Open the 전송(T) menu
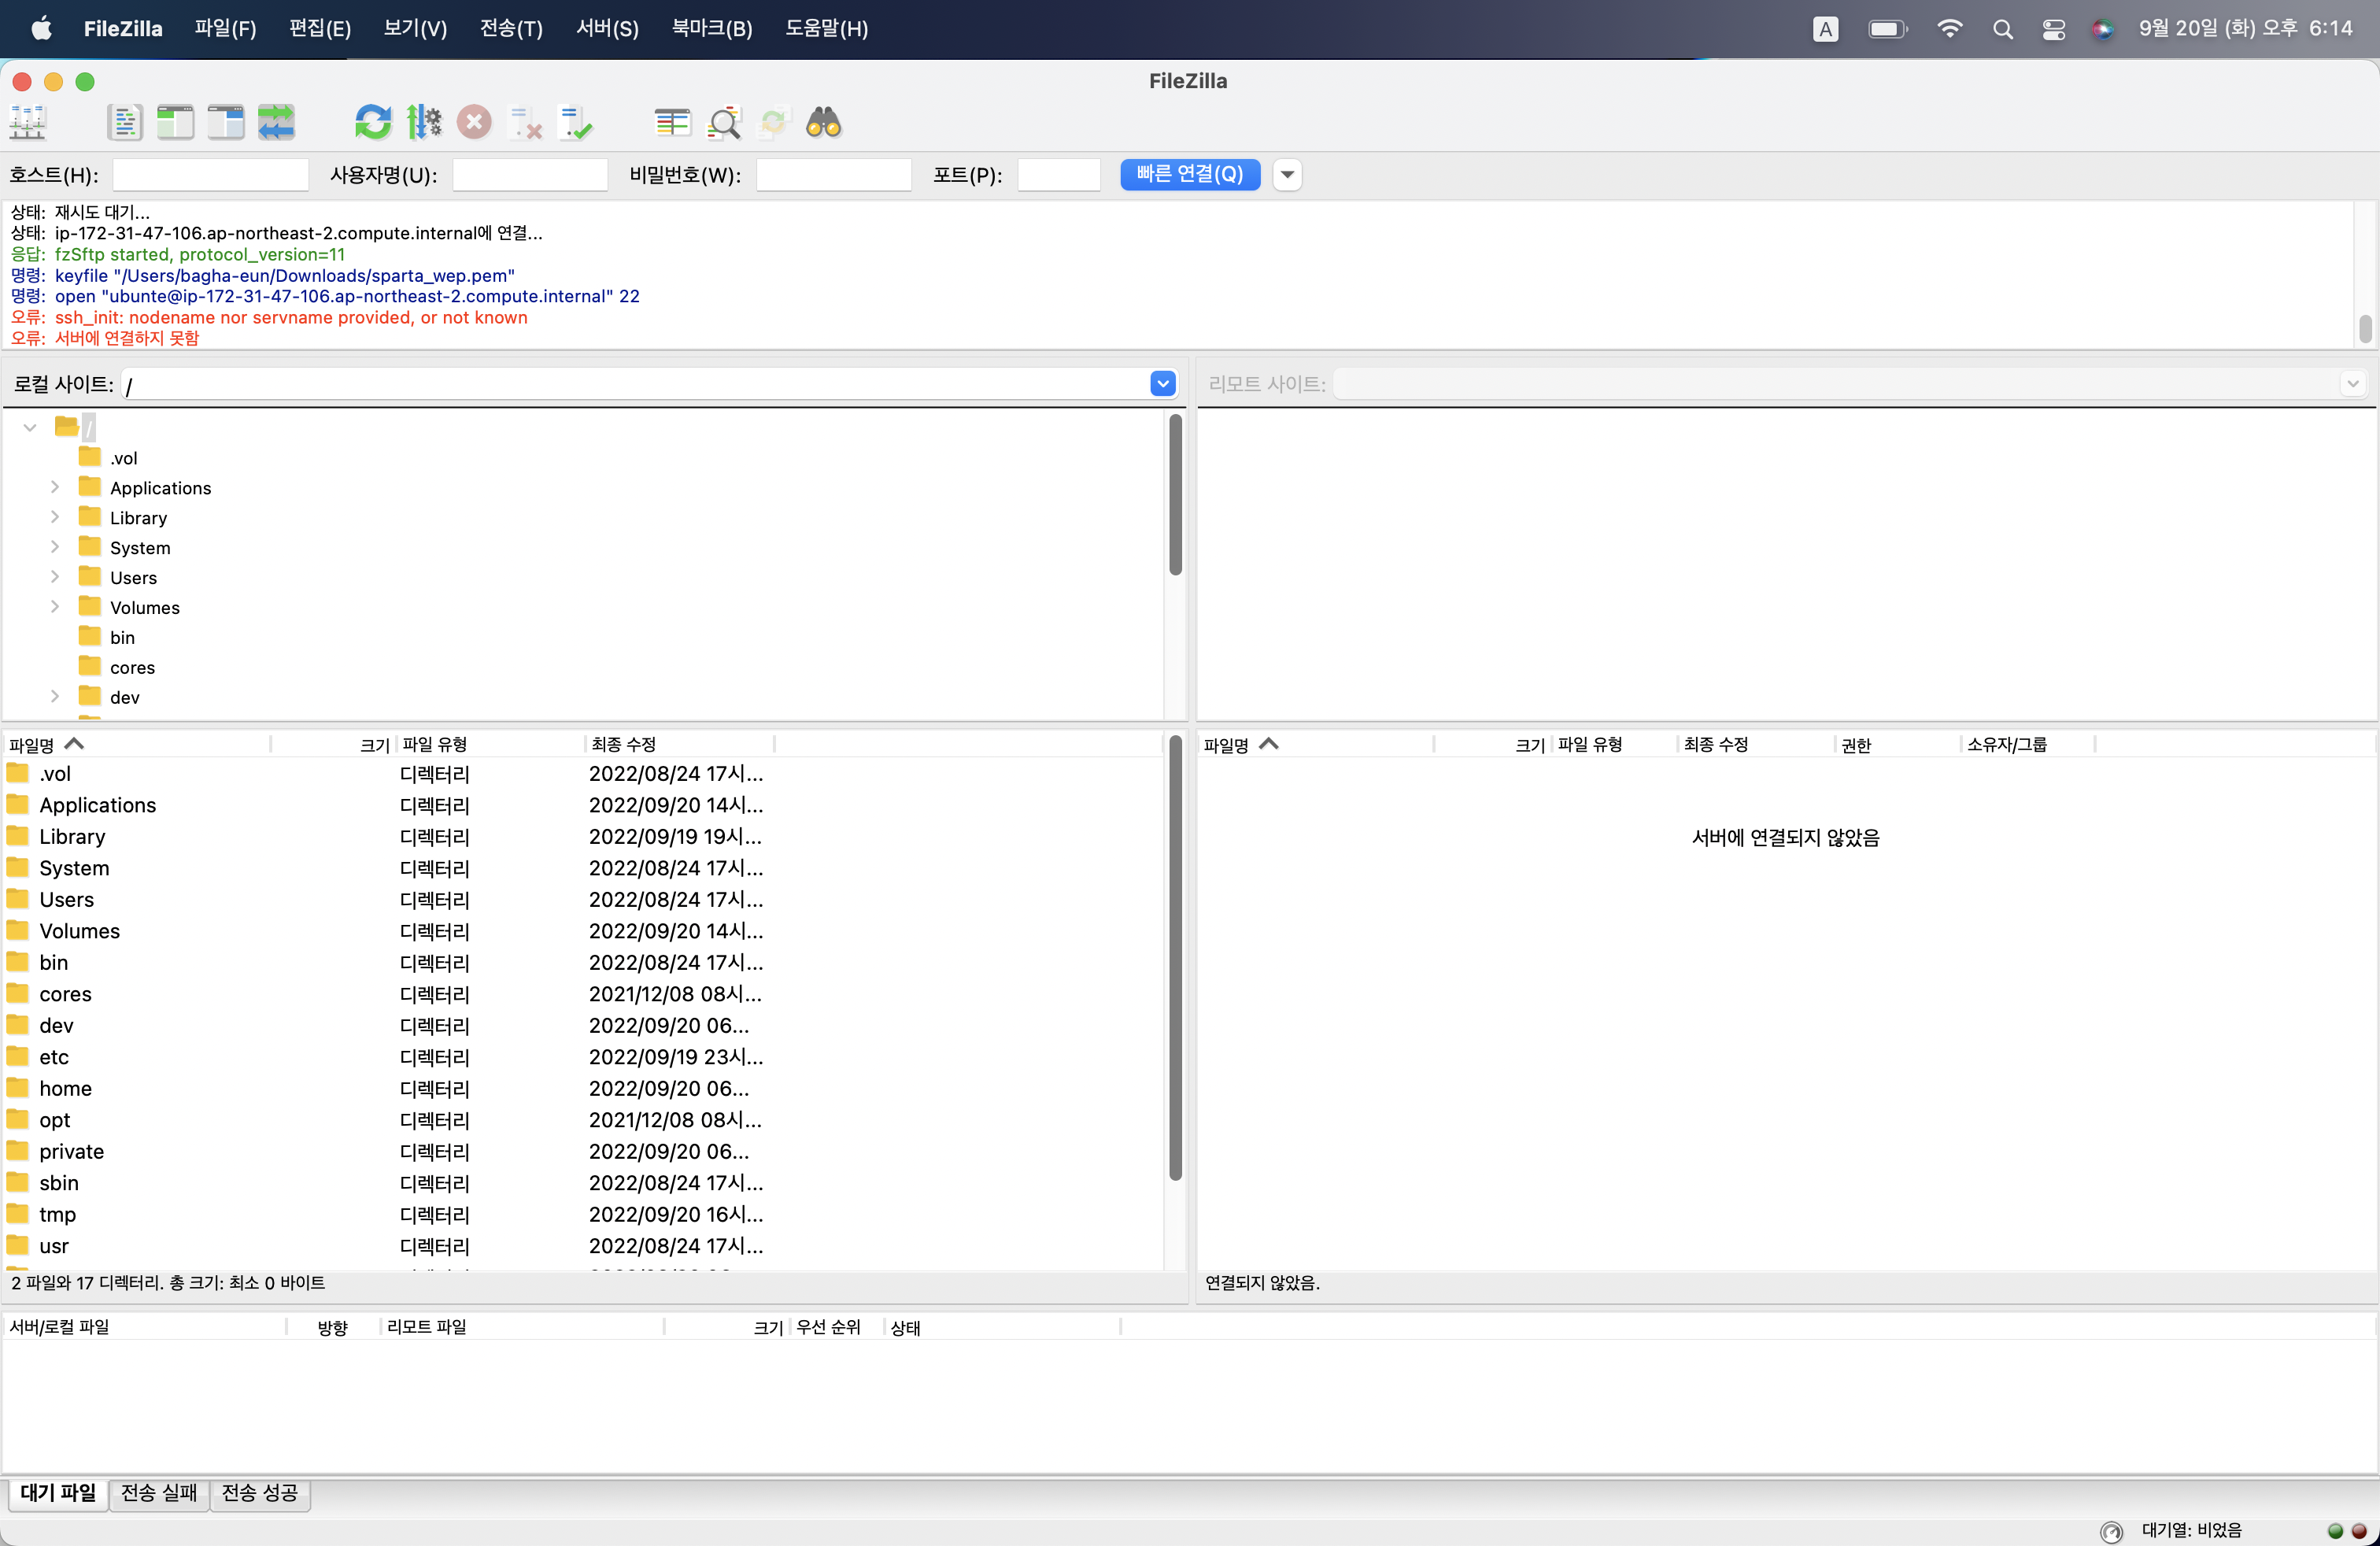The height and width of the screenshot is (1546, 2380). click(x=511, y=28)
